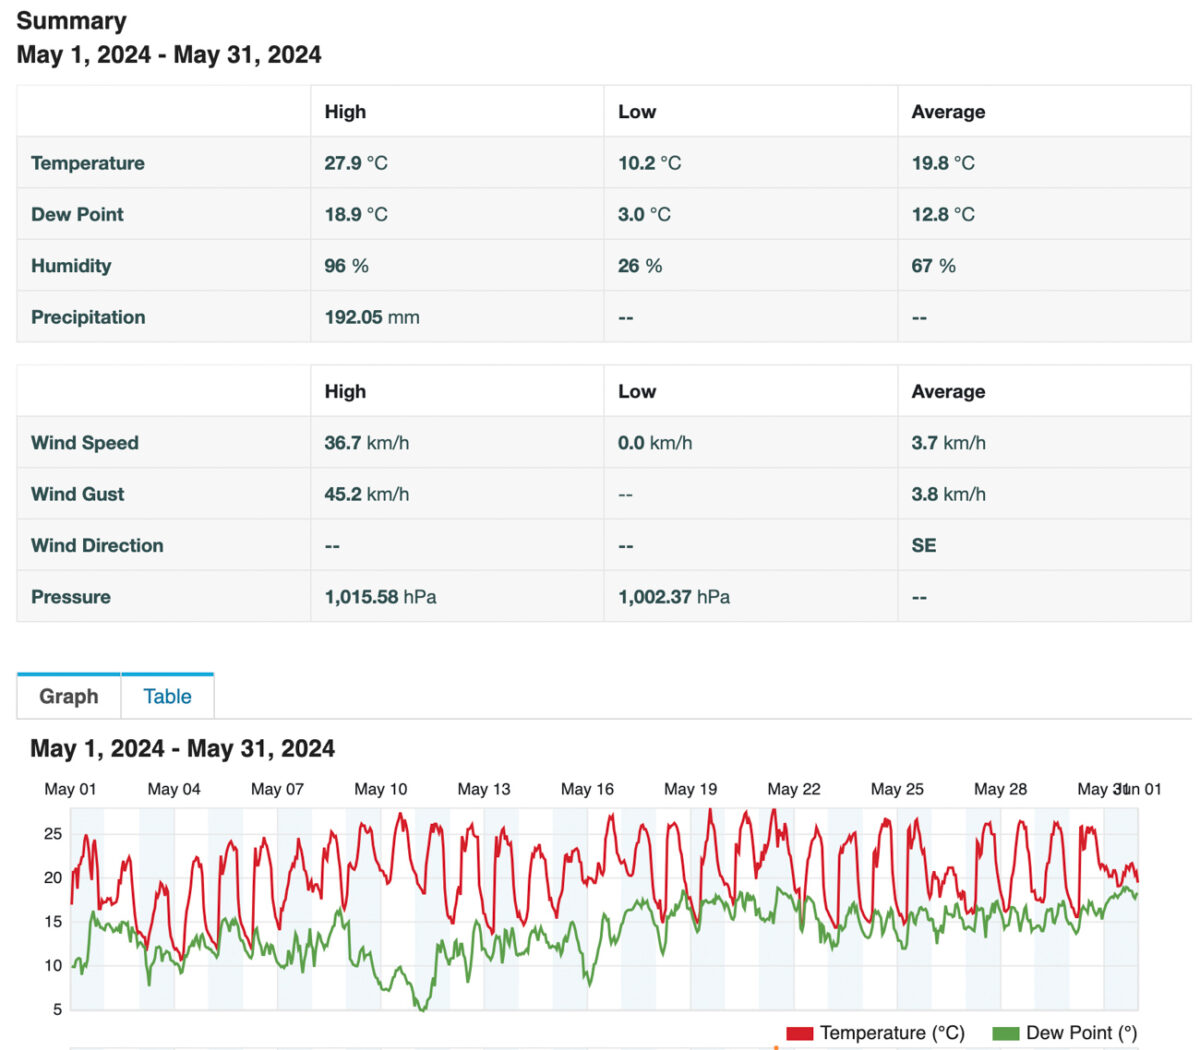
Task: Click Pressure high 1,015.58 hPa
Action: (380, 597)
